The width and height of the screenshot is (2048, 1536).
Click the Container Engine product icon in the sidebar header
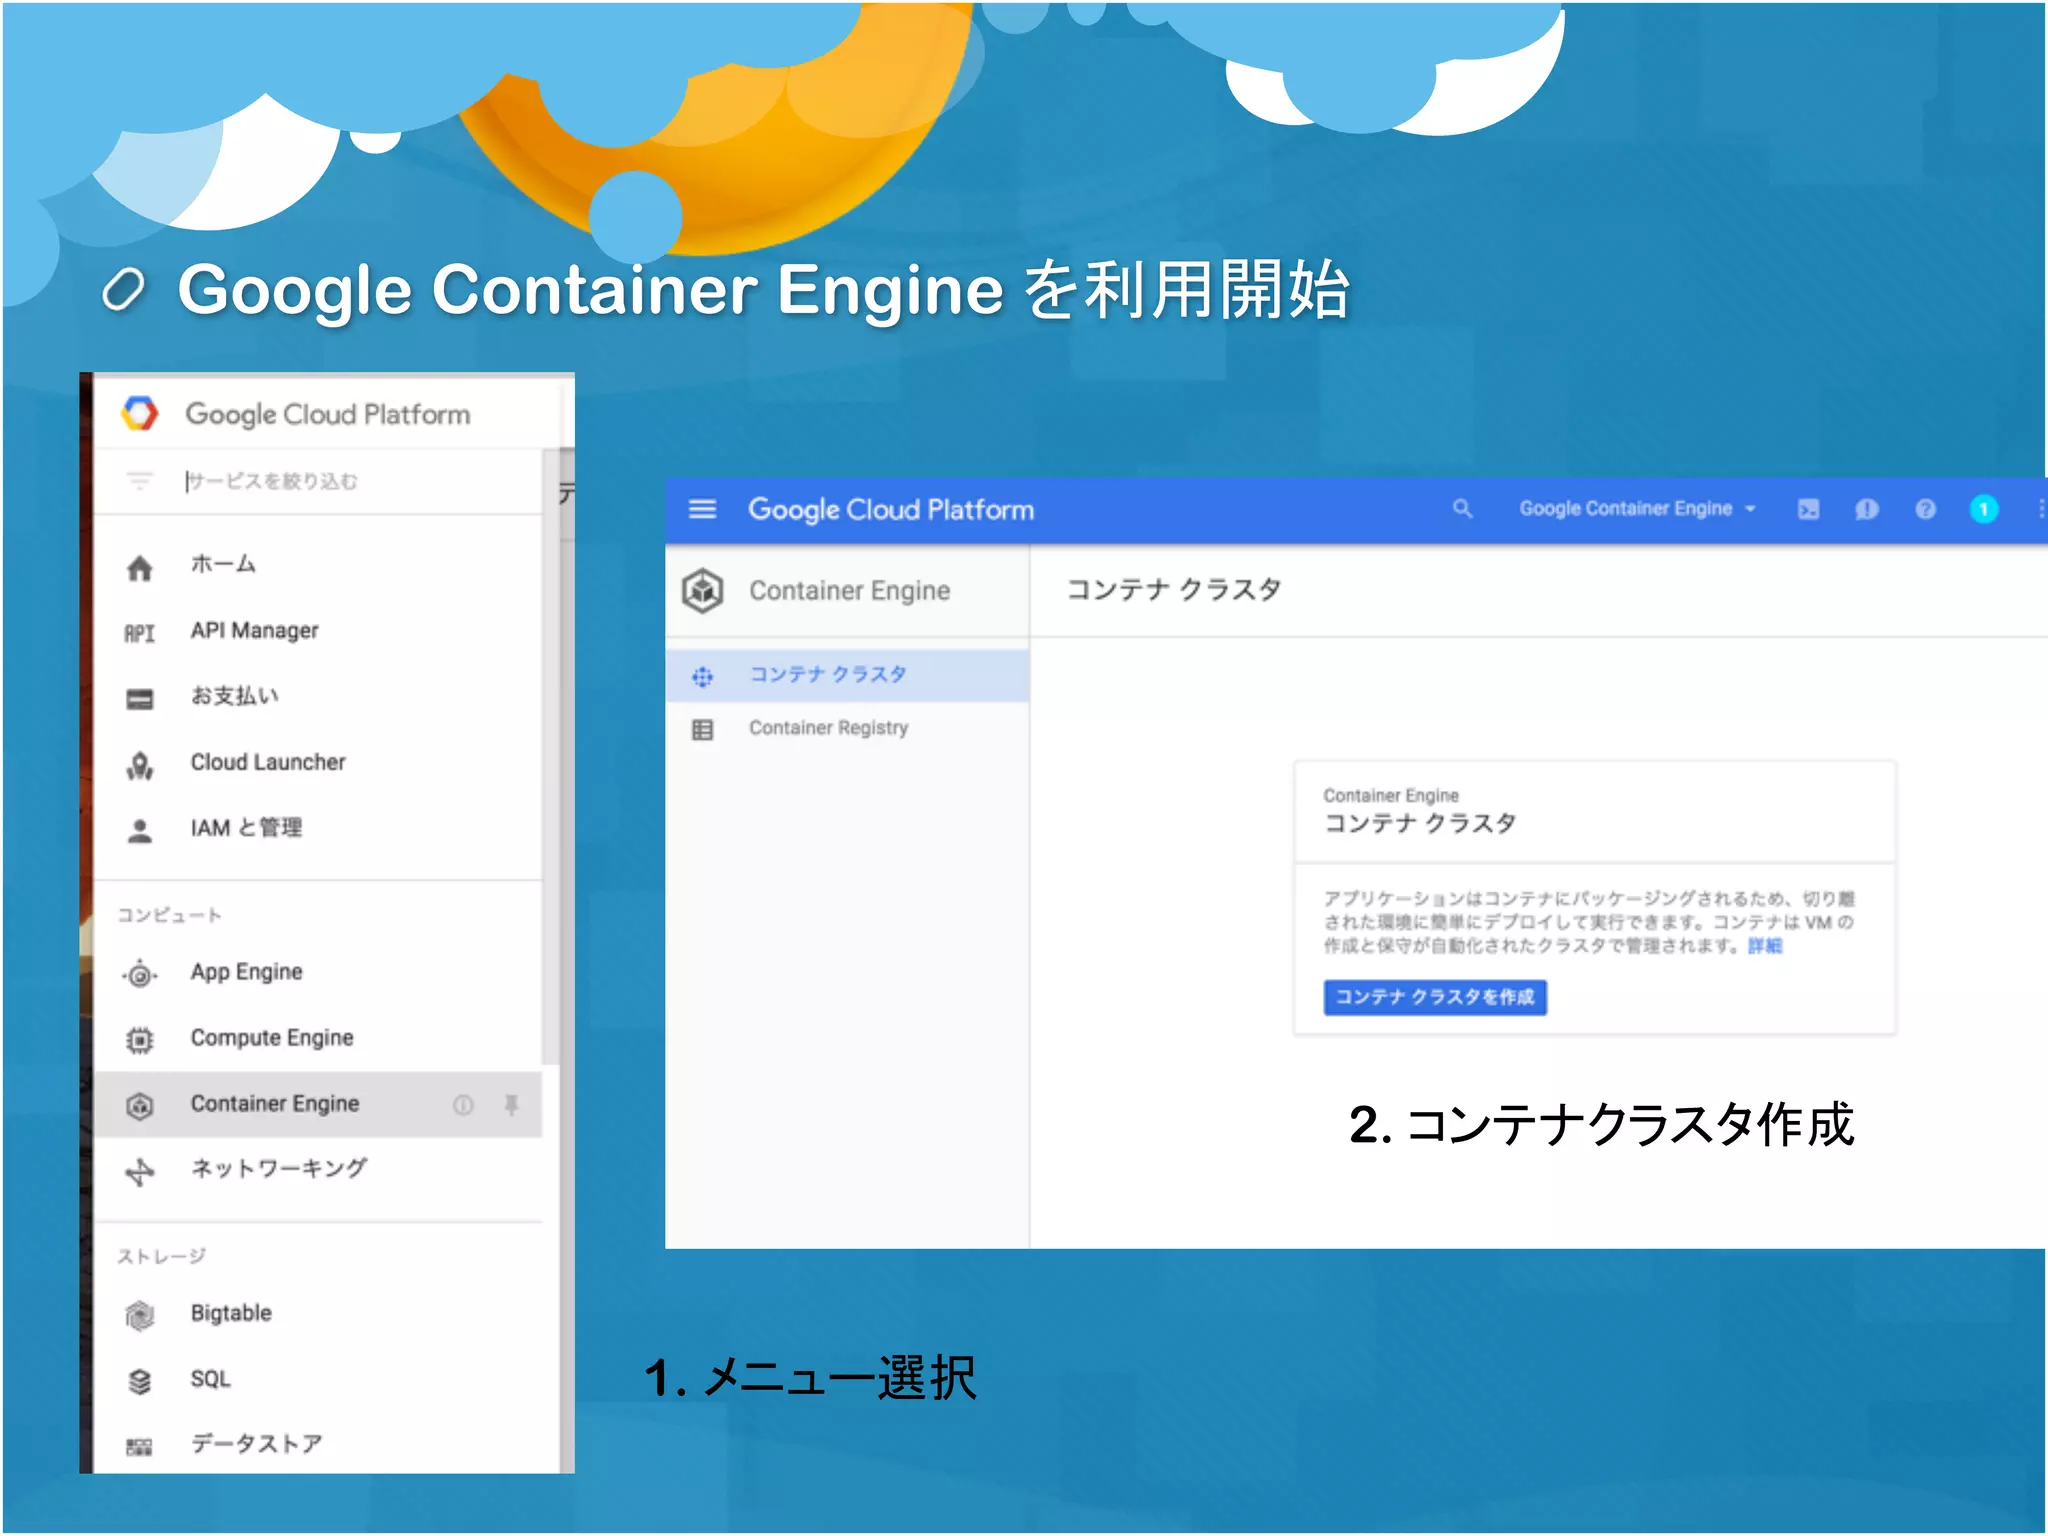pyautogui.click(x=703, y=590)
